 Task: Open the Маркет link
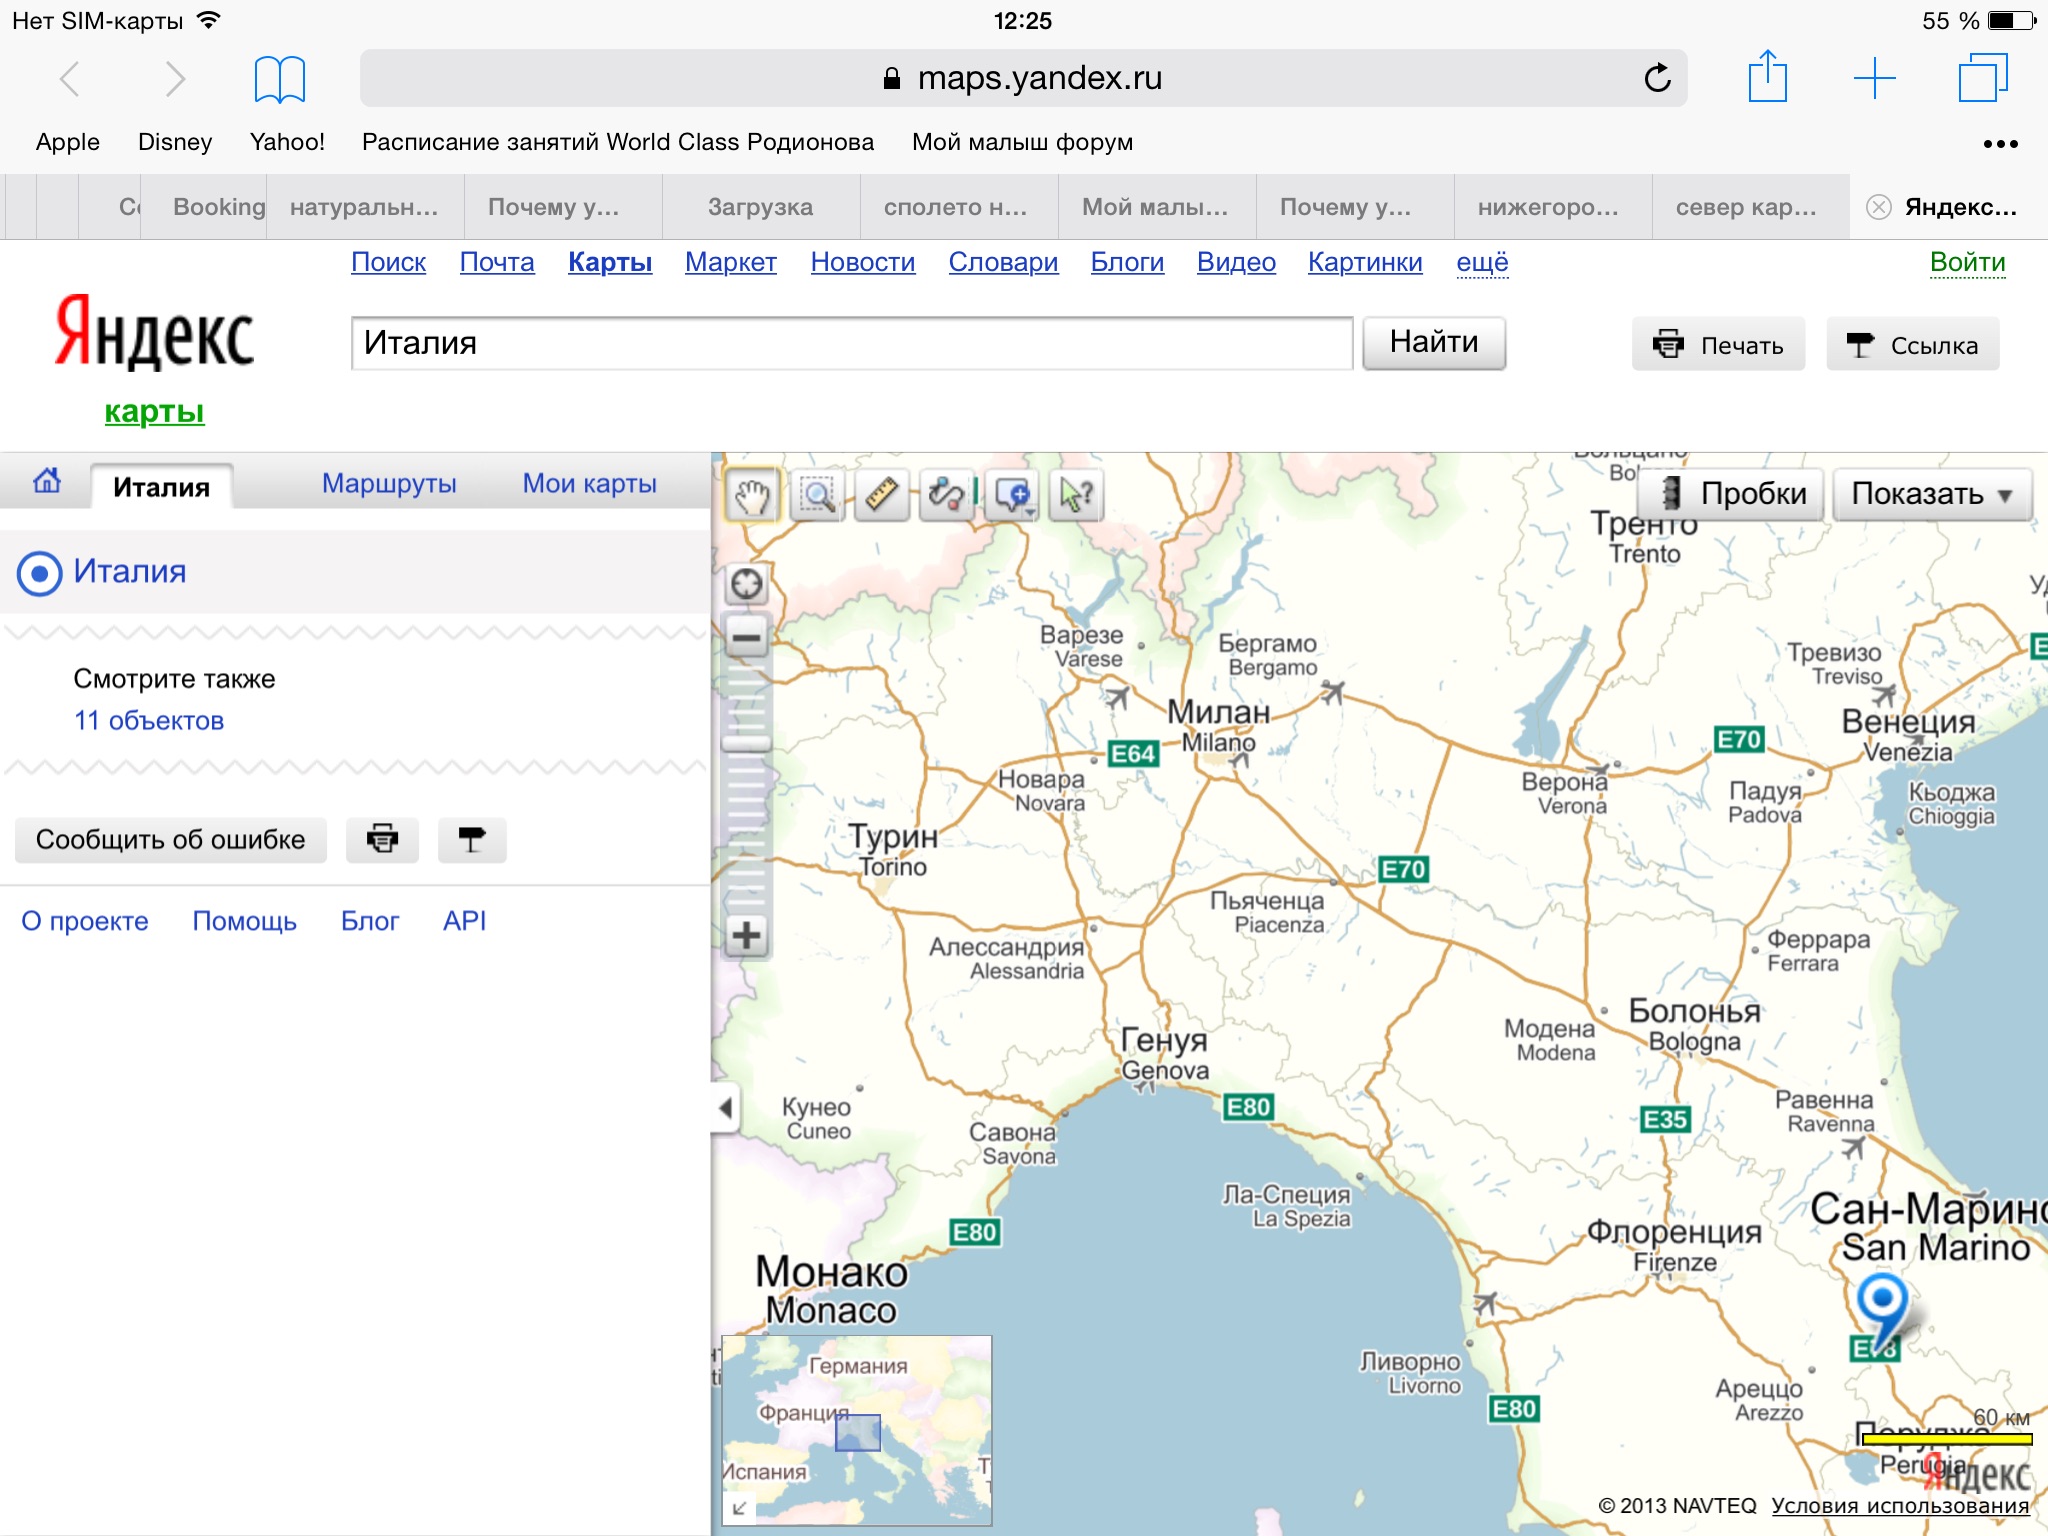(731, 262)
